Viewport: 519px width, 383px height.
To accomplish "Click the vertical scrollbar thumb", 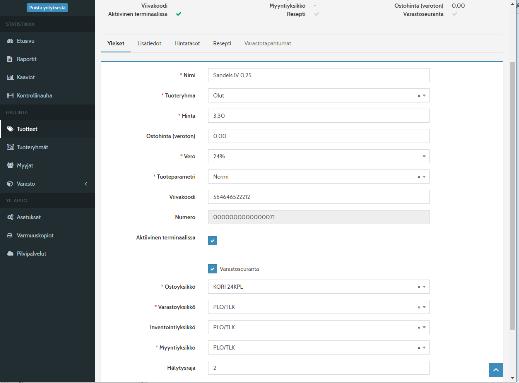I will pos(512,196).
